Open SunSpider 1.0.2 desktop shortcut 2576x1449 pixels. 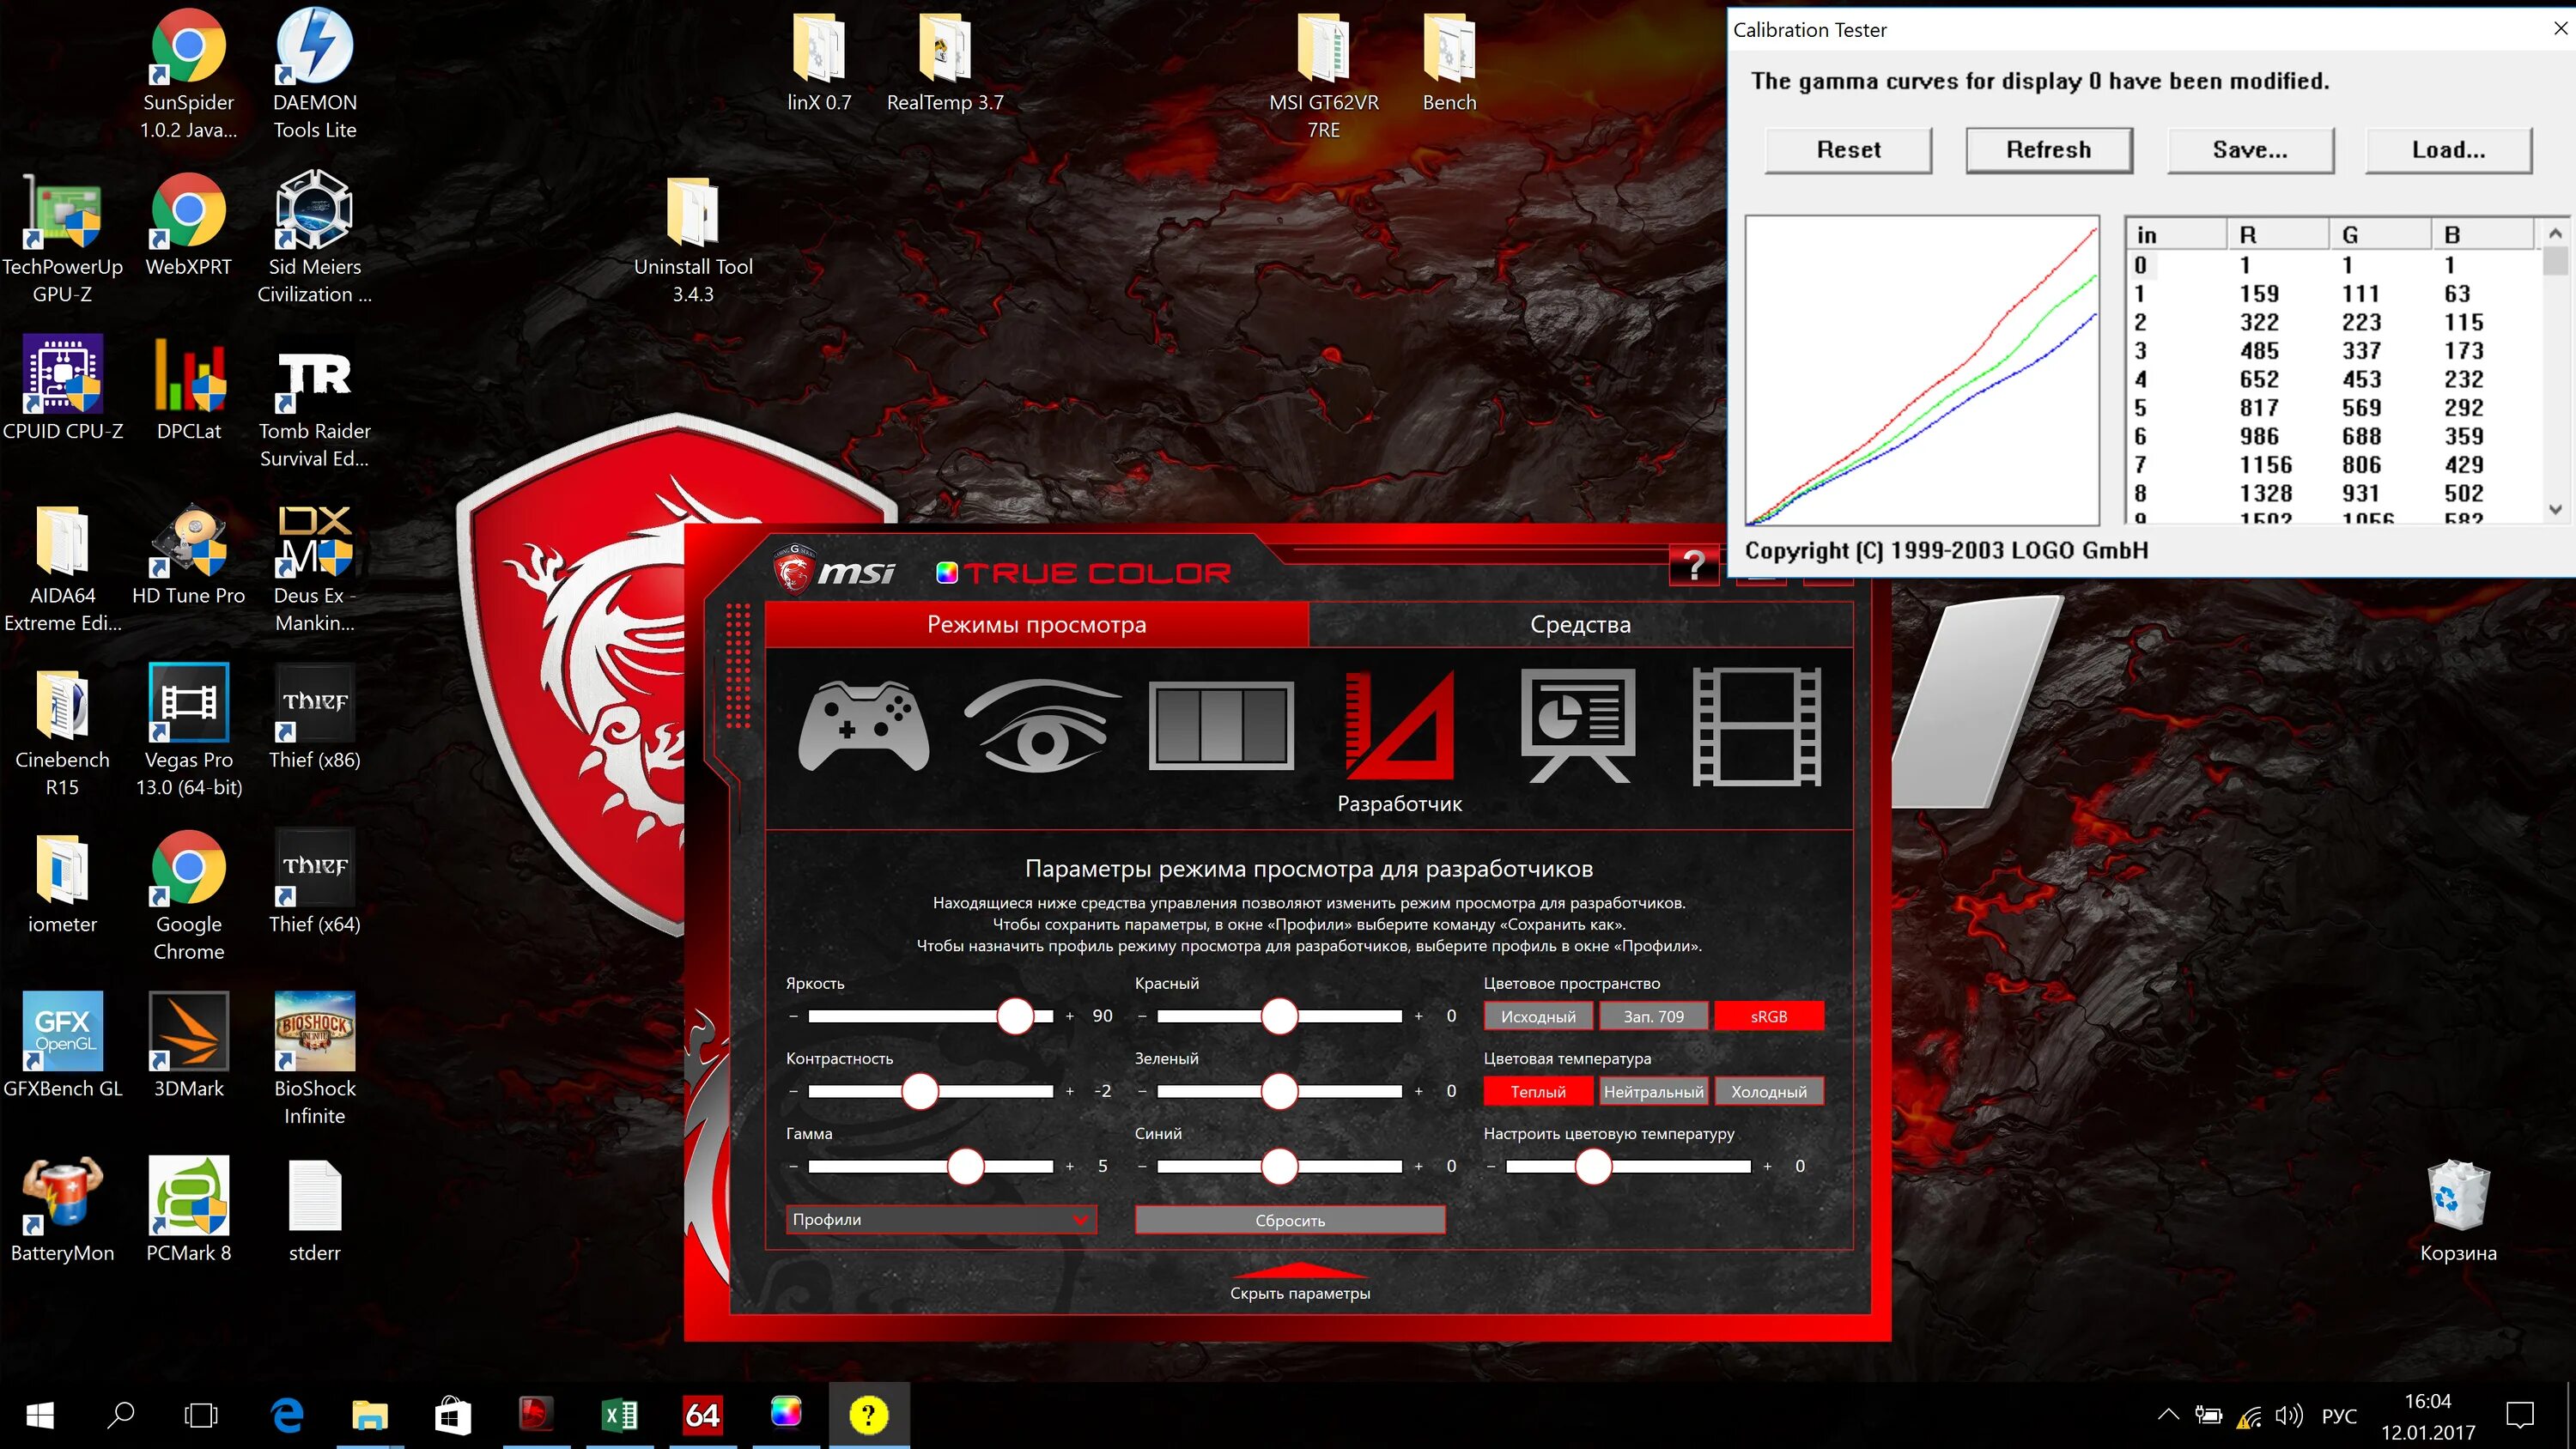pyautogui.click(x=188, y=75)
